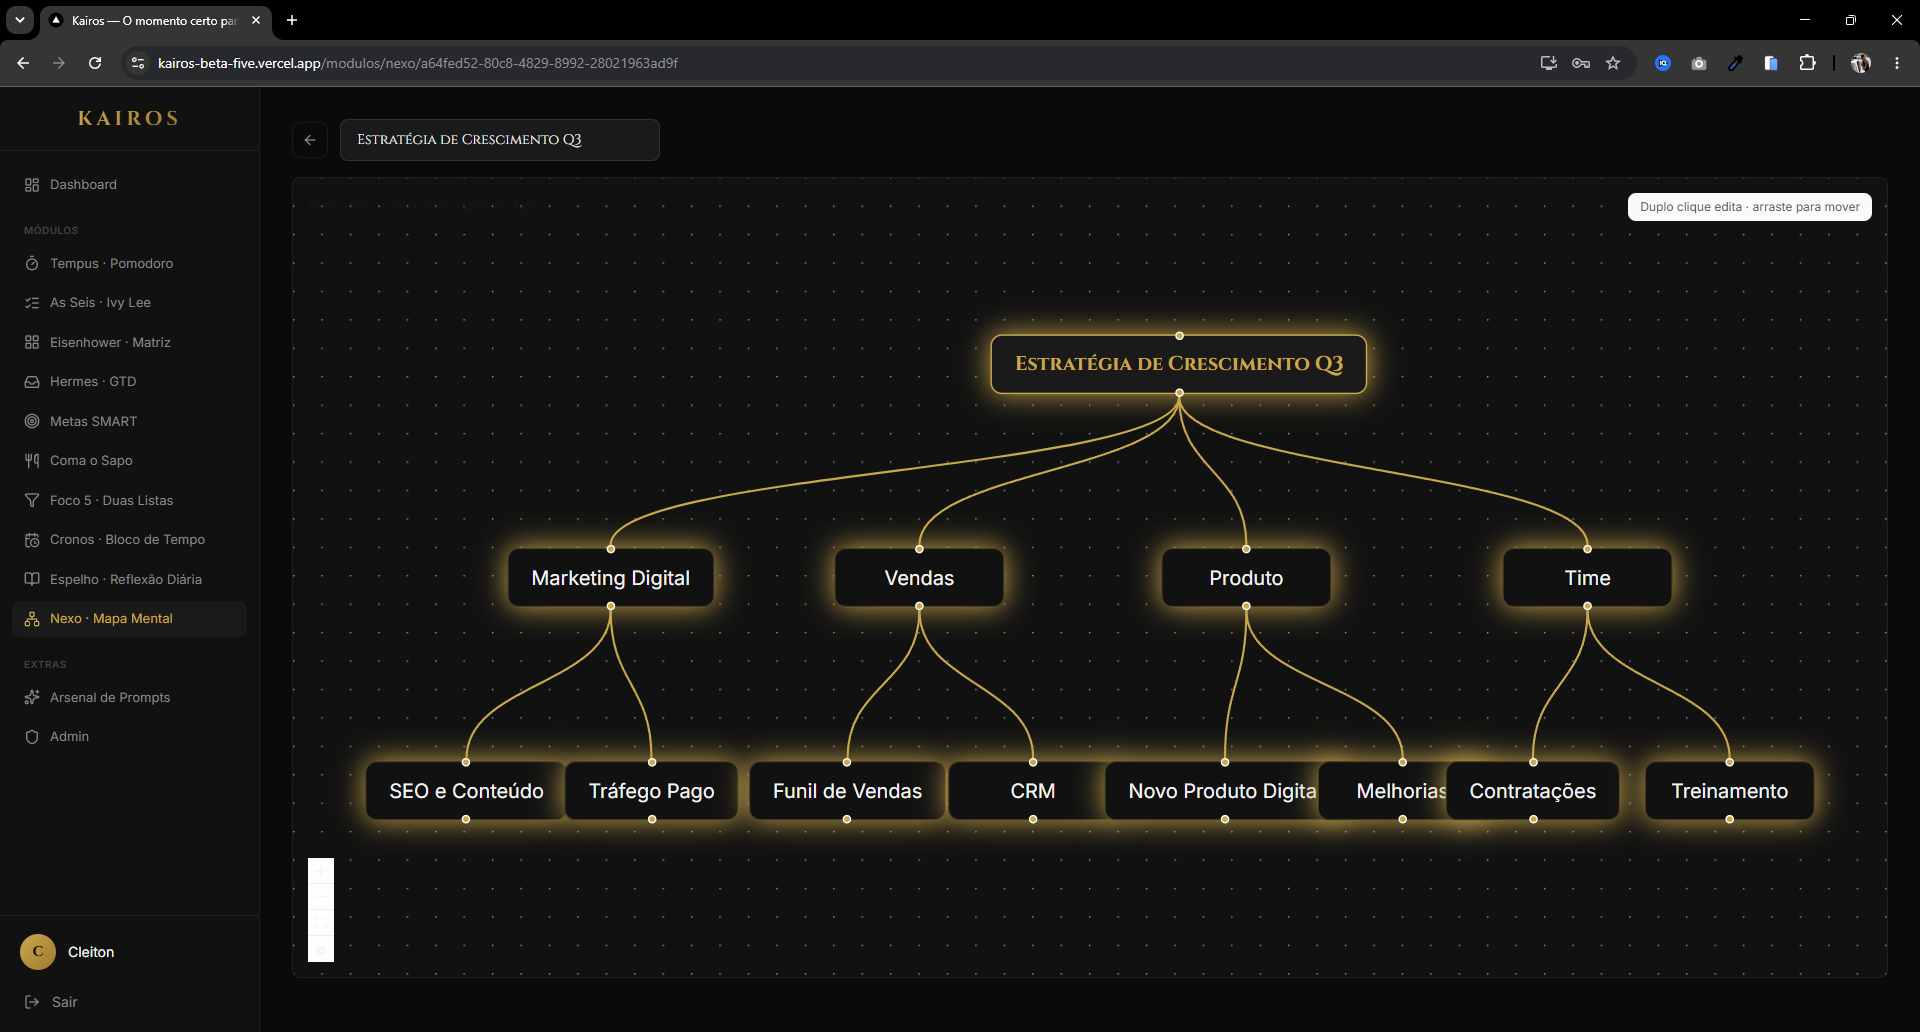Click the camera extension icon in toolbar
1920x1032 pixels.
[1699, 63]
